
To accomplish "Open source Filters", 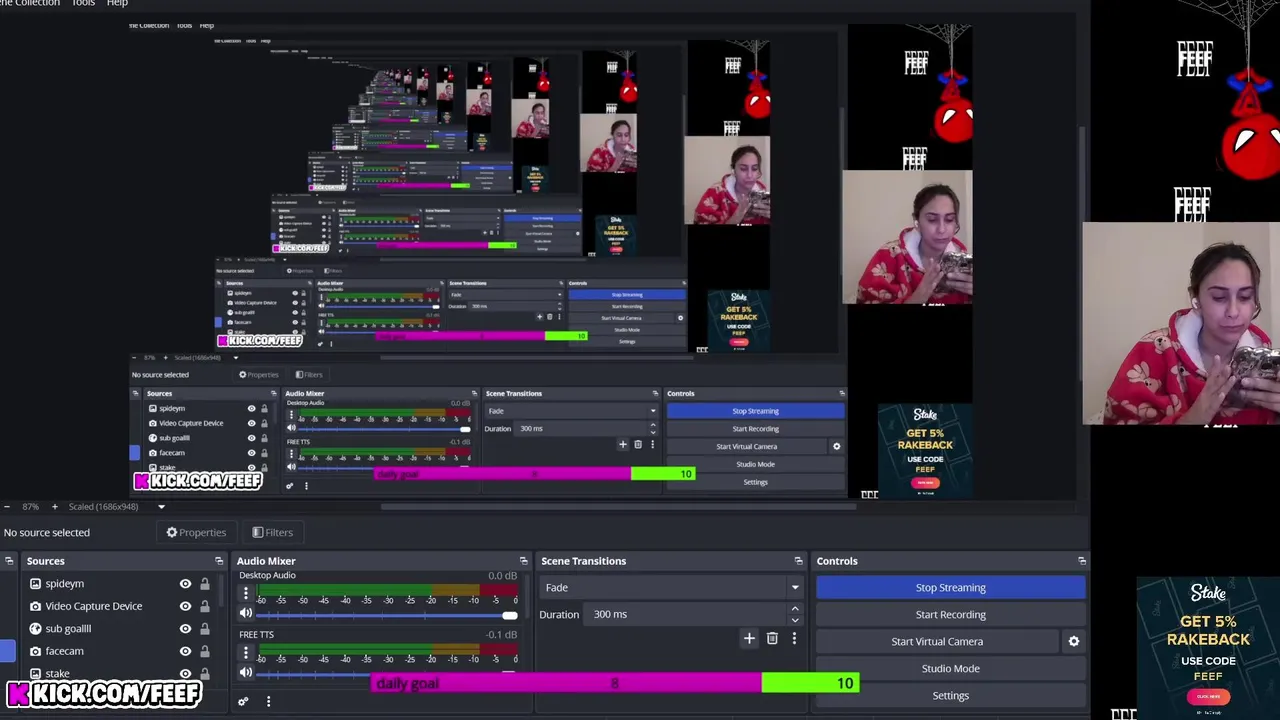I will point(272,532).
